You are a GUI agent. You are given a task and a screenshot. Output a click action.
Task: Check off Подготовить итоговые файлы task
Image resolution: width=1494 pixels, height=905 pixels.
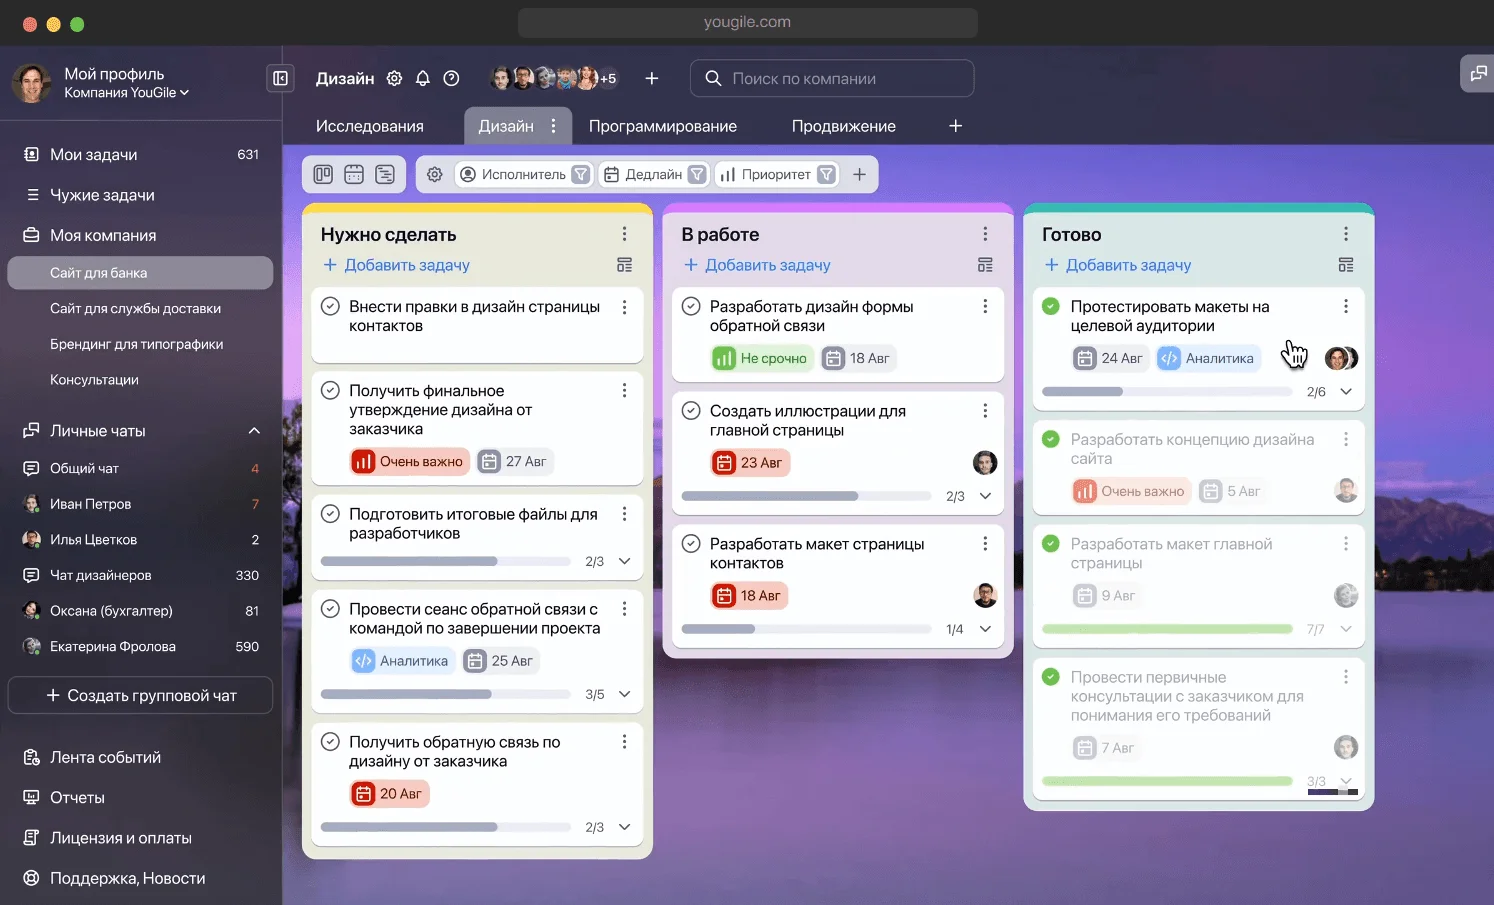pyautogui.click(x=330, y=513)
